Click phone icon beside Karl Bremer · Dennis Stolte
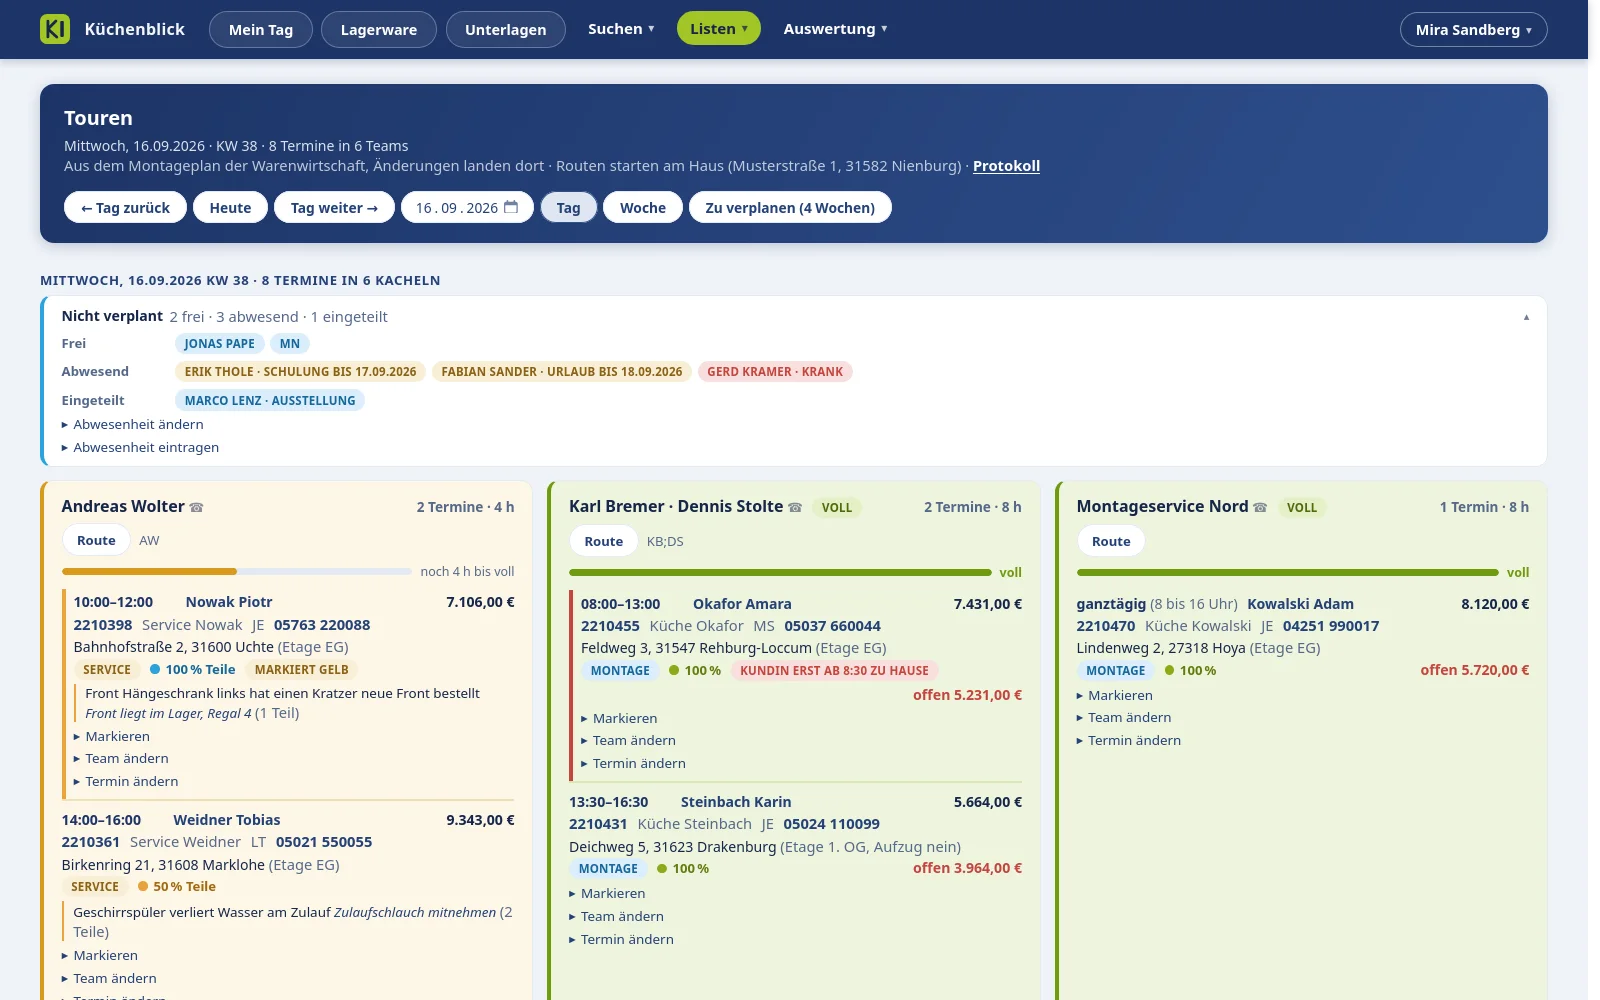 tap(795, 507)
